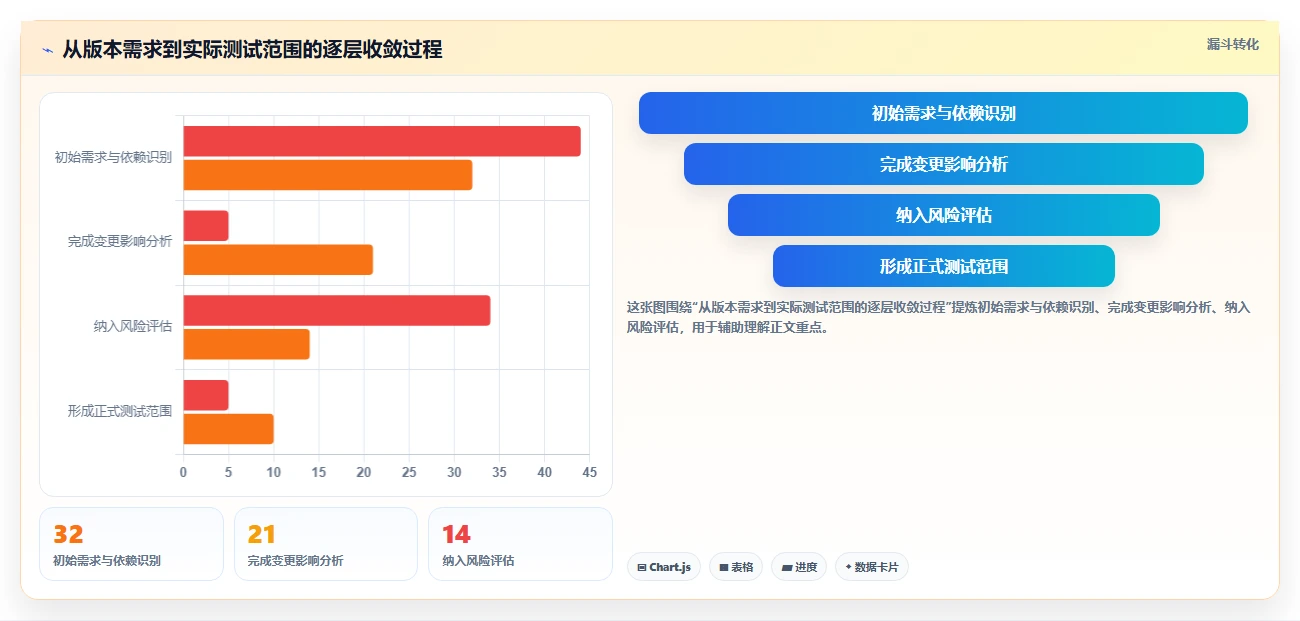Click the 初始需求与依赖识别 chart axis label

[x=113, y=157]
